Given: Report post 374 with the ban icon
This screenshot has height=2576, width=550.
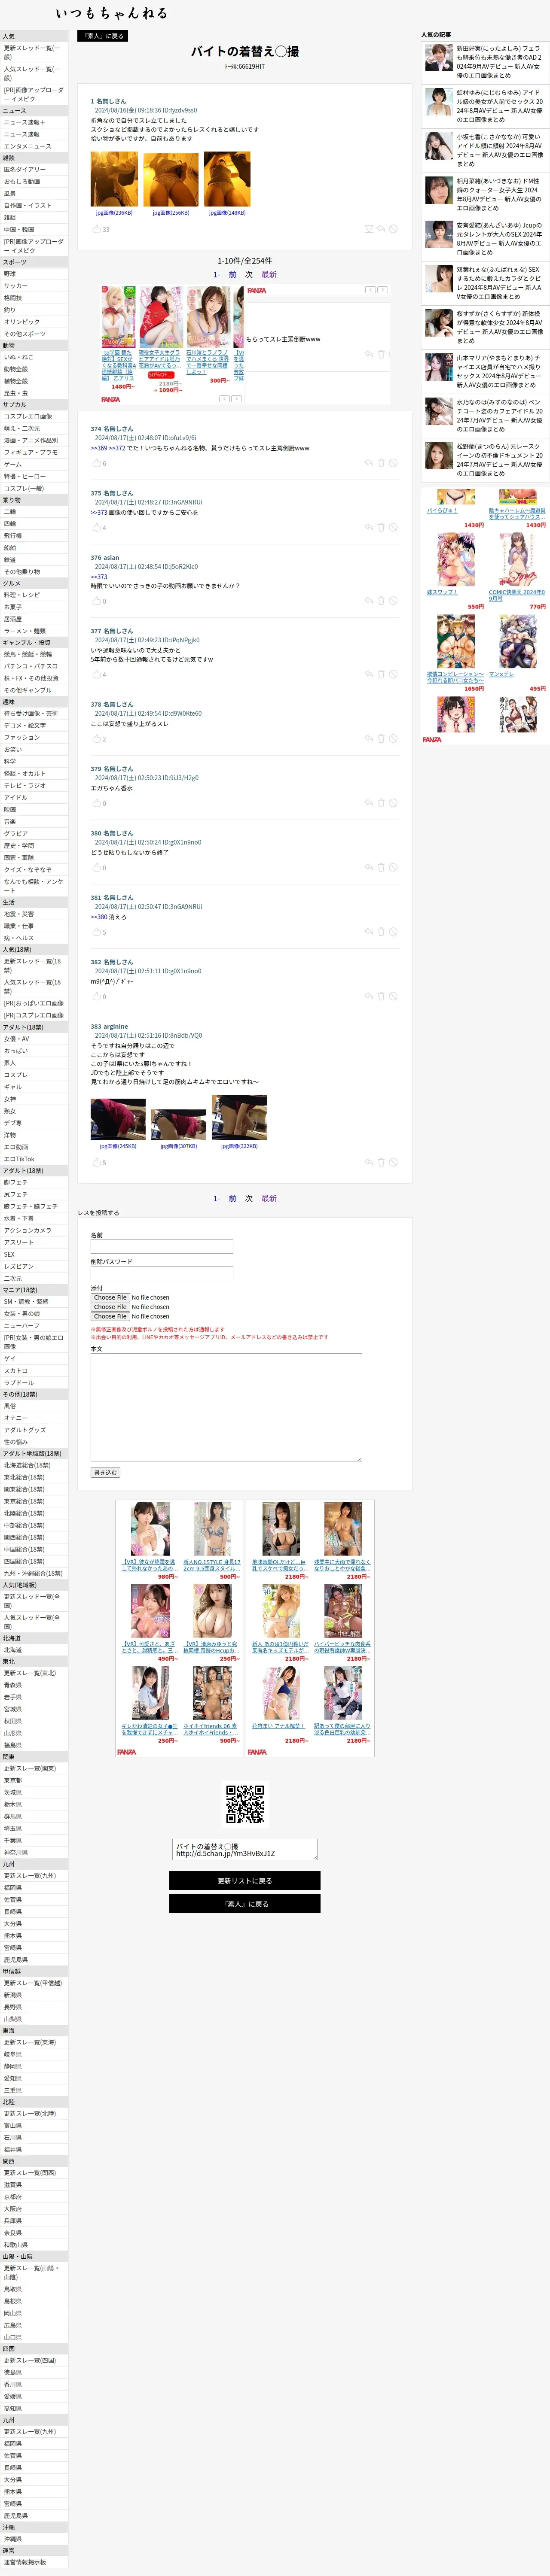Looking at the screenshot, I should point(393,463).
